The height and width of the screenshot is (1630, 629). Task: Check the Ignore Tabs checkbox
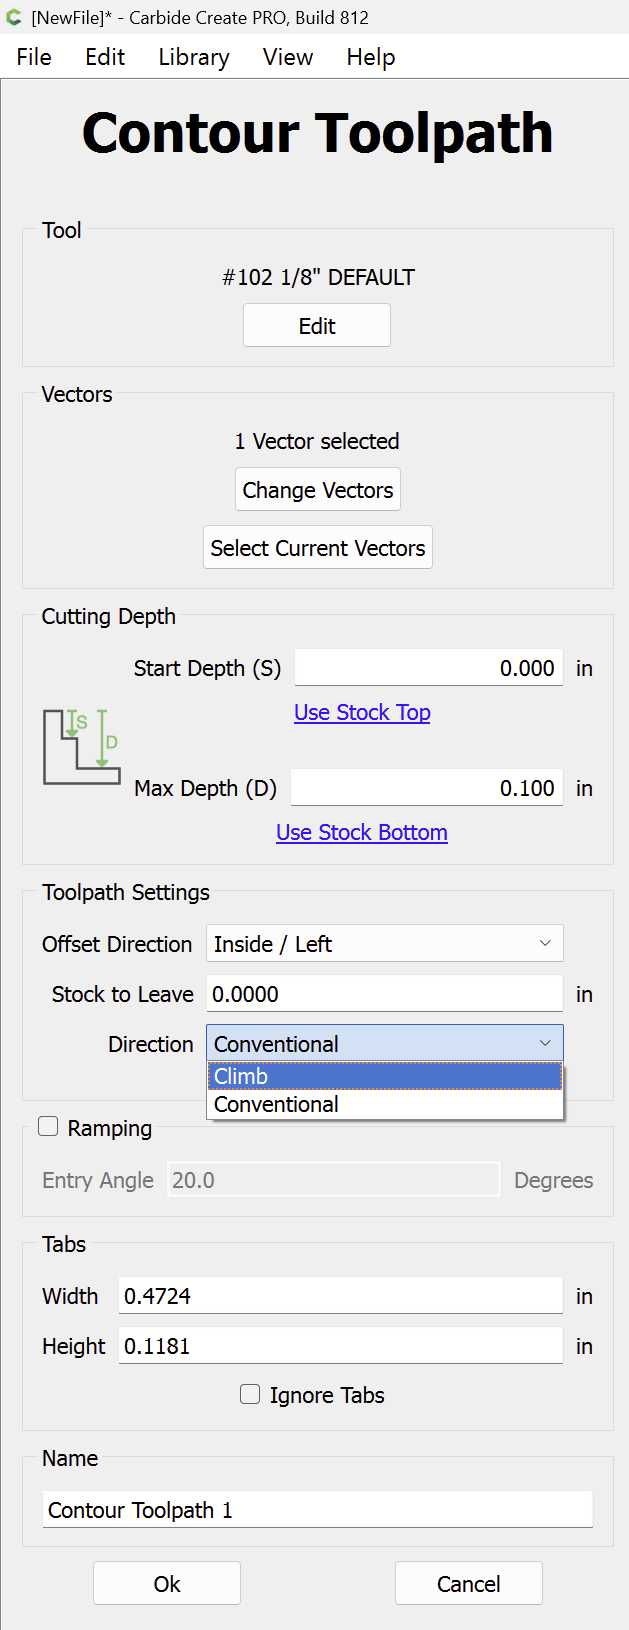point(250,1394)
